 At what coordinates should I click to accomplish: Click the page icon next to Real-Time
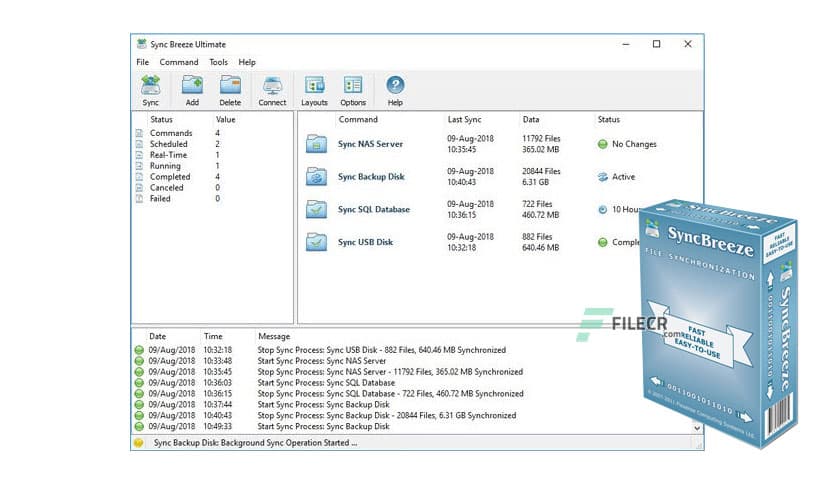coord(139,155)
